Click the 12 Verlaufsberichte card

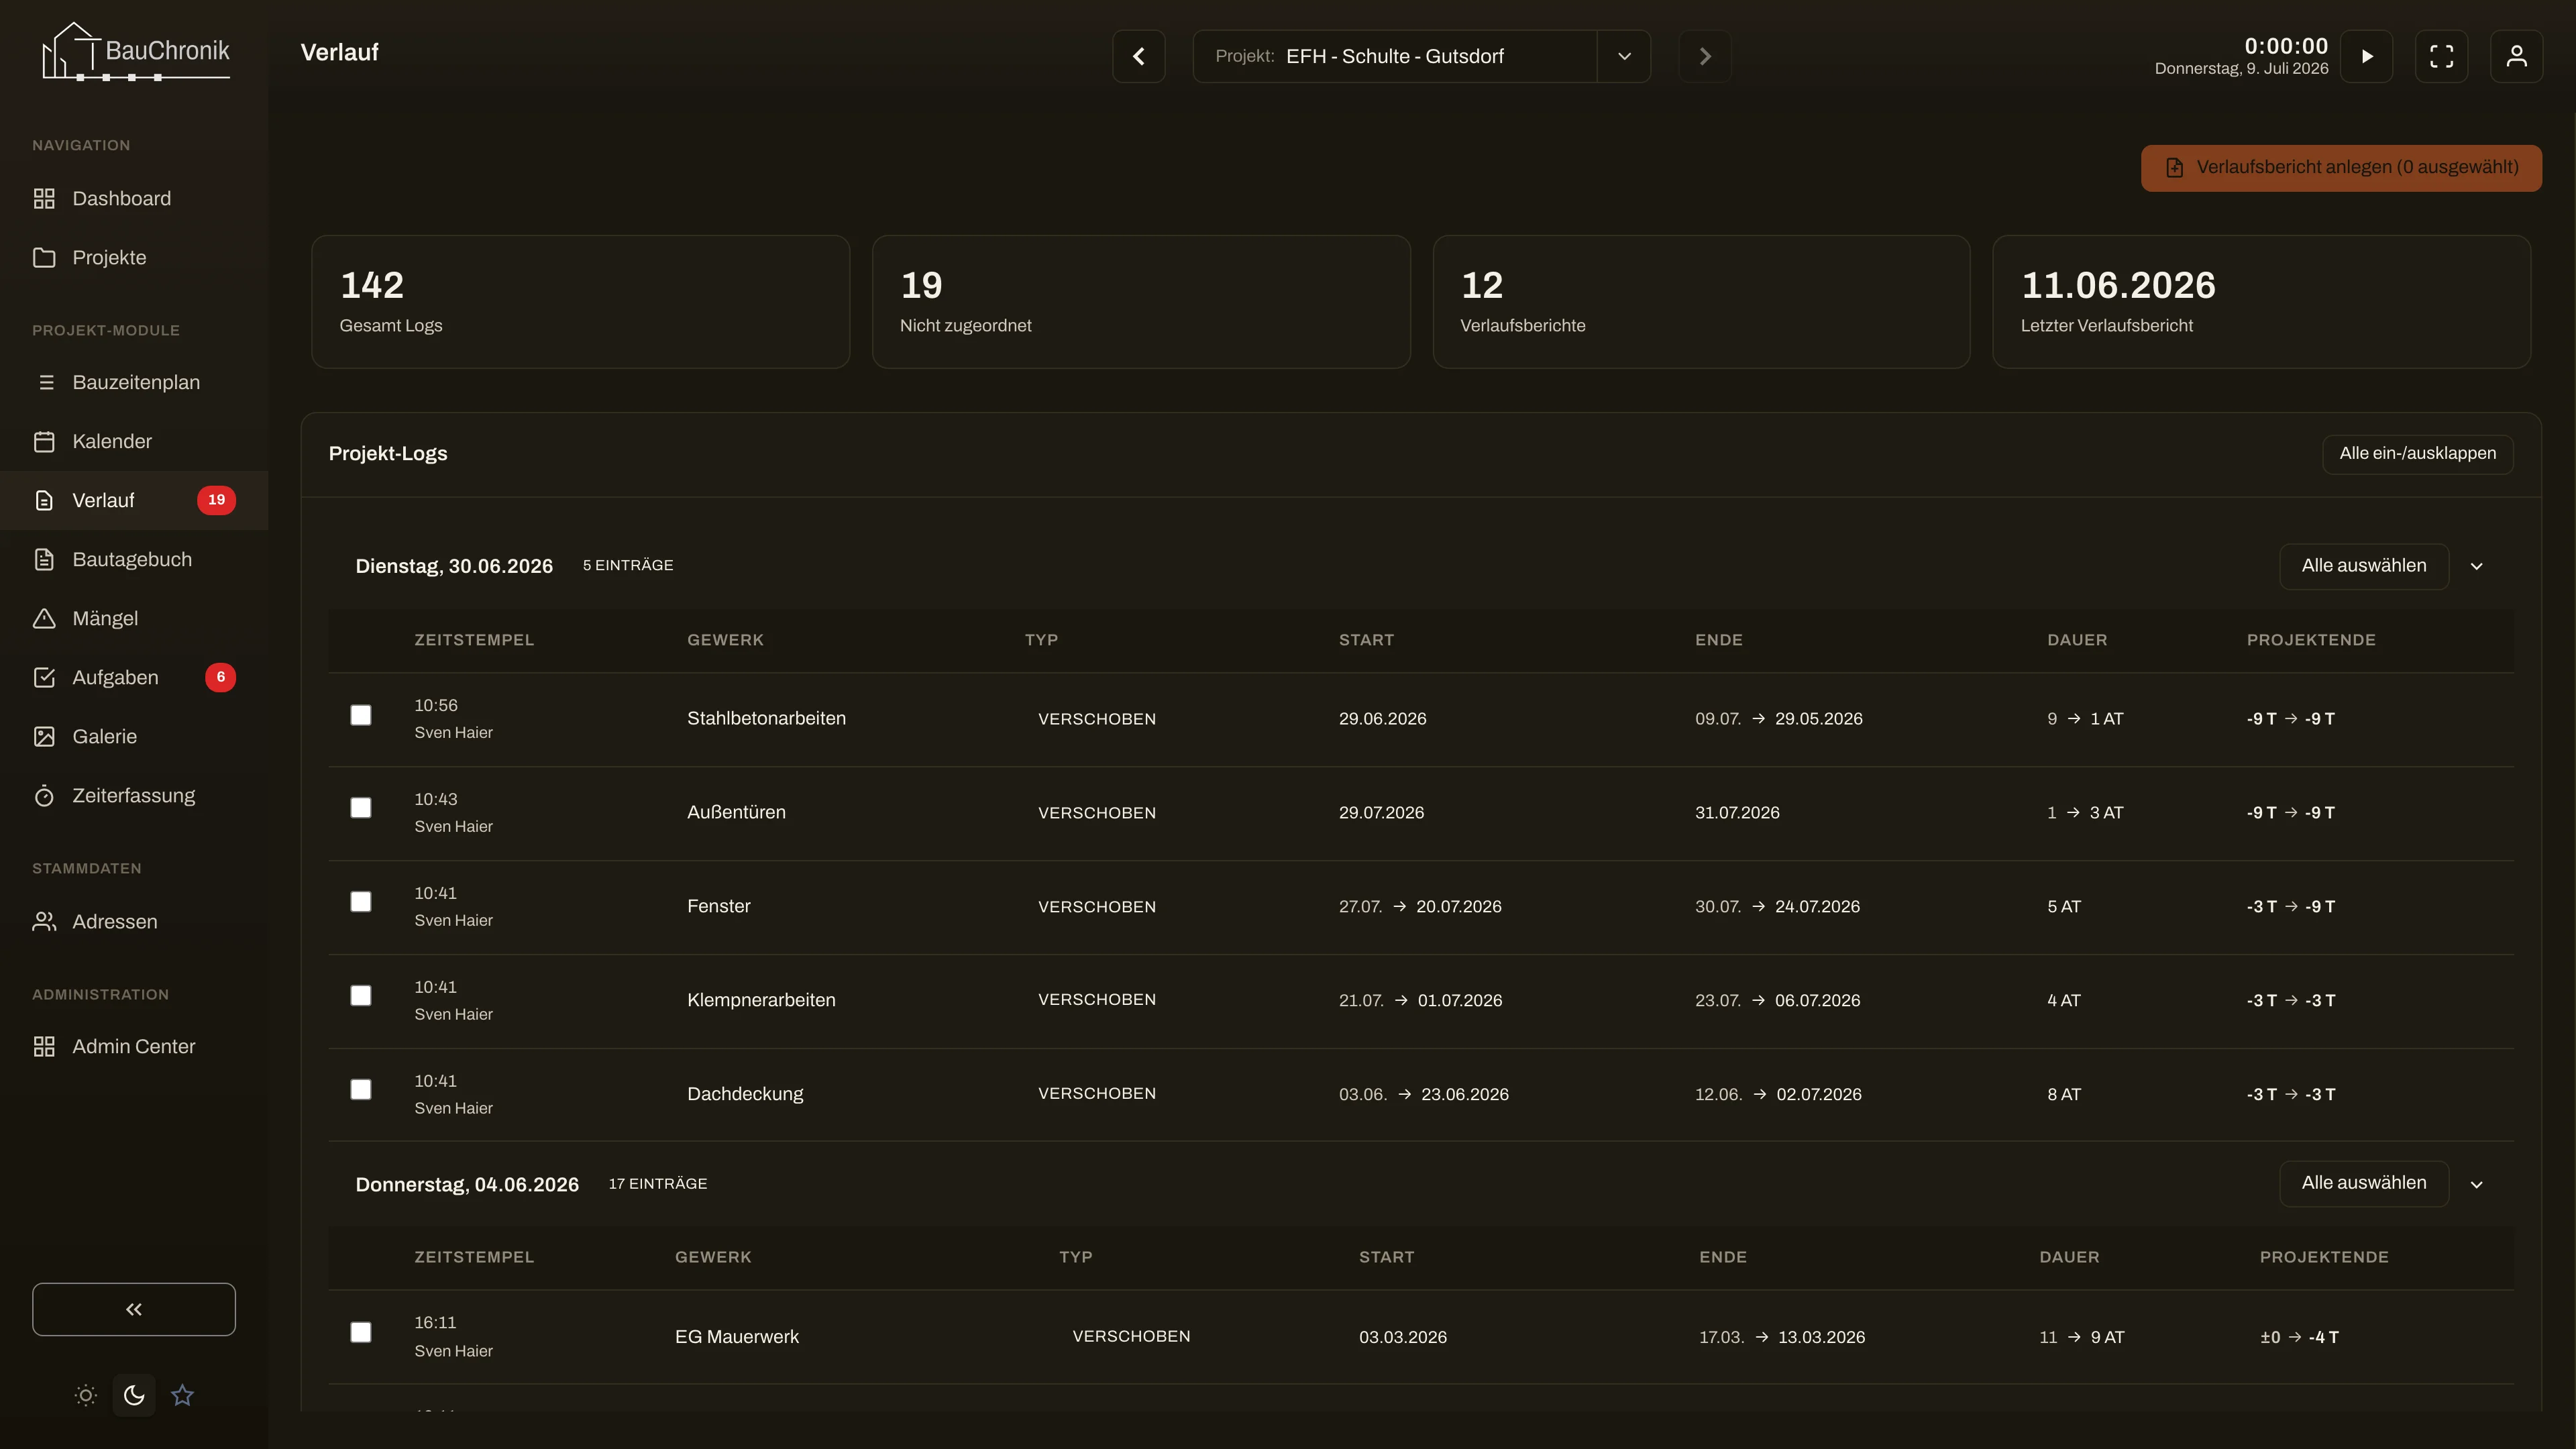tap(1702, 302)
